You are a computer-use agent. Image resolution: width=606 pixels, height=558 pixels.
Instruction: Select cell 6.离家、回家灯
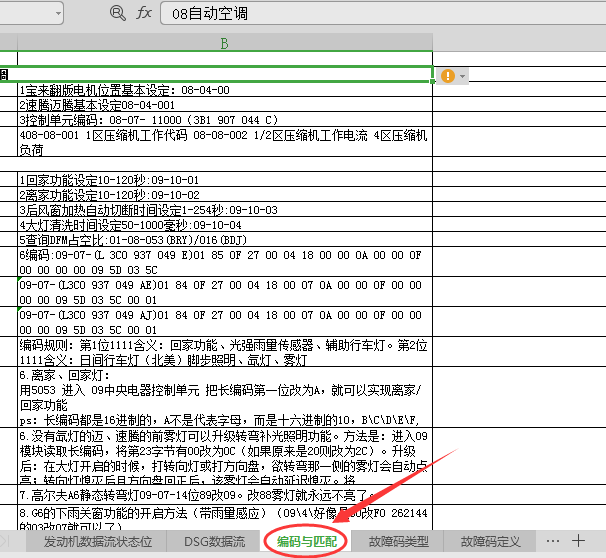[225, 397]
